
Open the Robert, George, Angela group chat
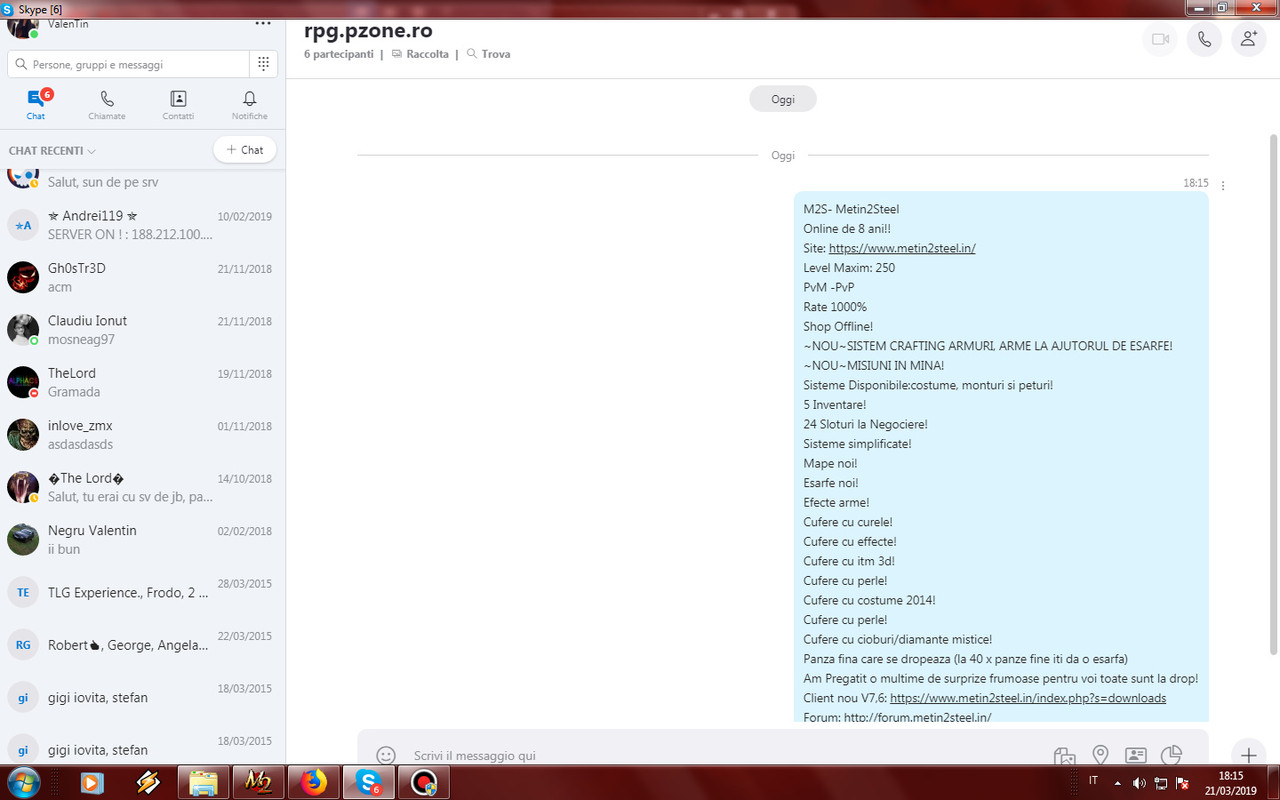pyautogui.click(x=142, y=644)
